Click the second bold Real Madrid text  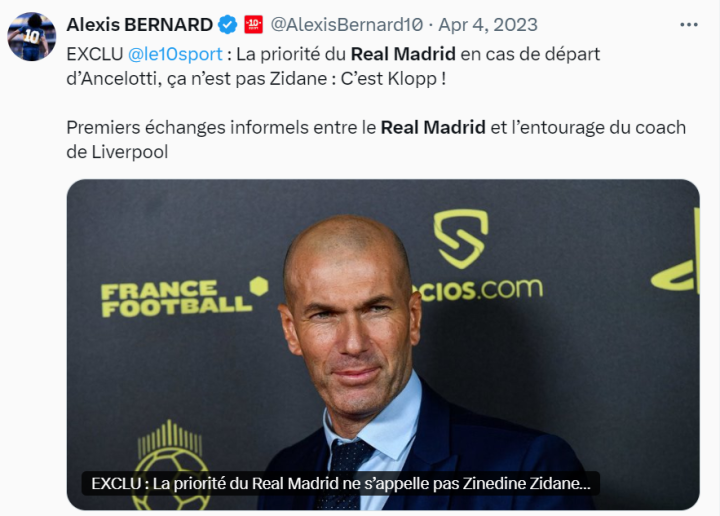pos(433,127)
